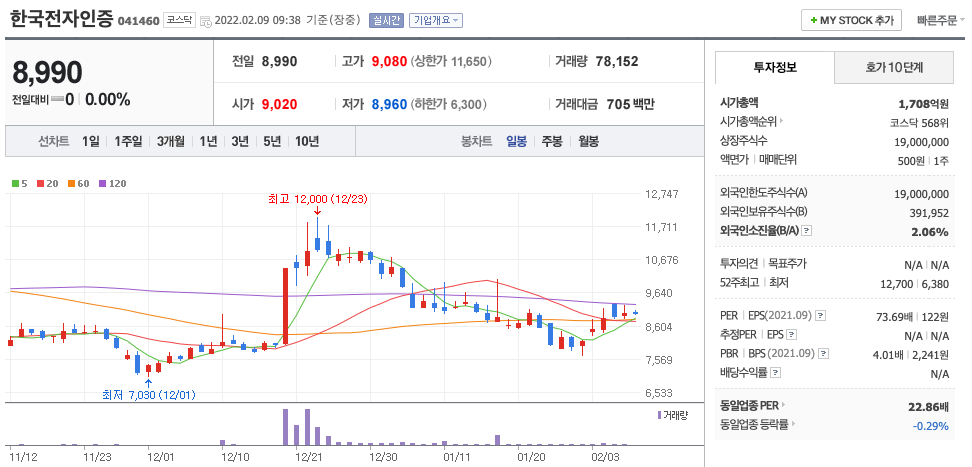Click the arrow next to 시가총액순위

(781, 122)
